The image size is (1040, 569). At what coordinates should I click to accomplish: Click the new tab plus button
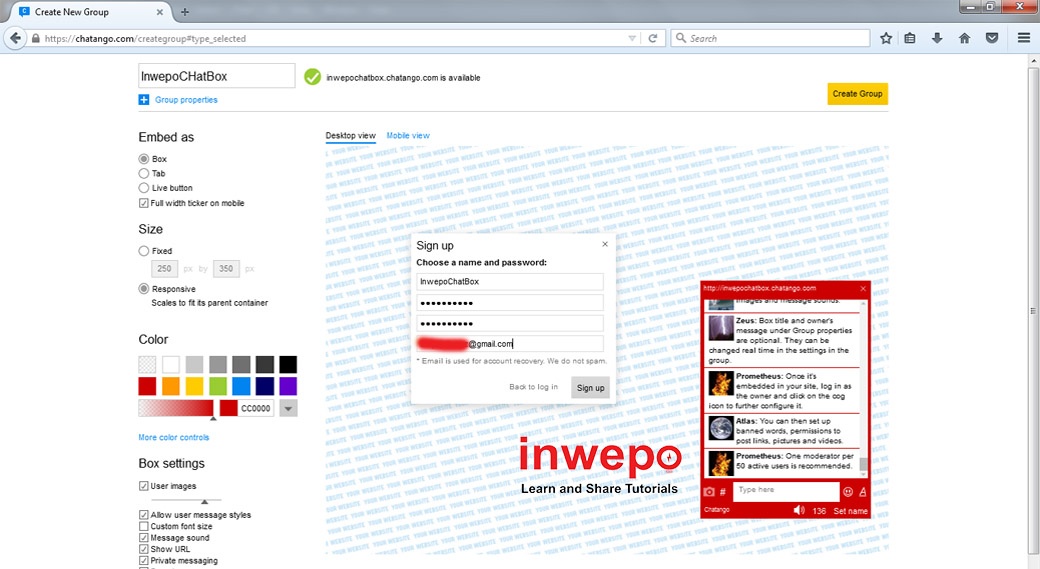point(184,12)
